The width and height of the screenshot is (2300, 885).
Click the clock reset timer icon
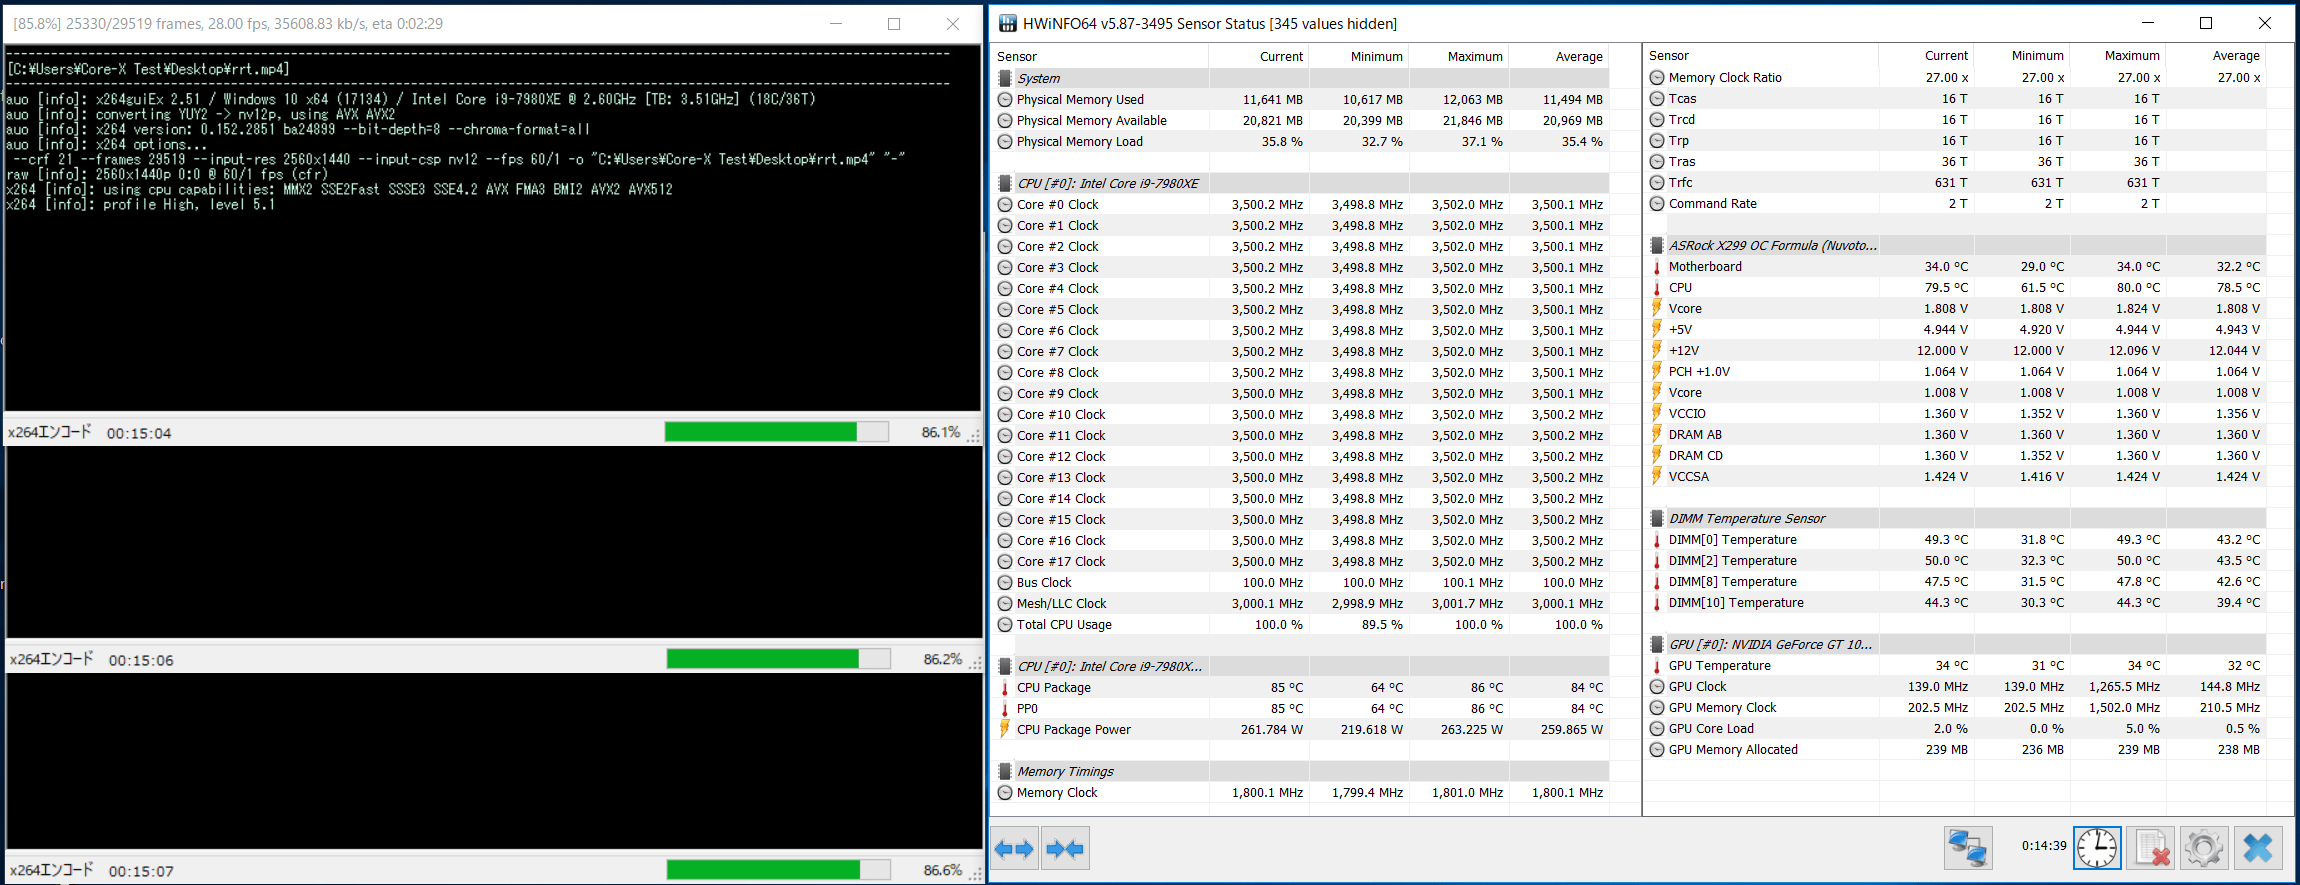coord(2097,848)
